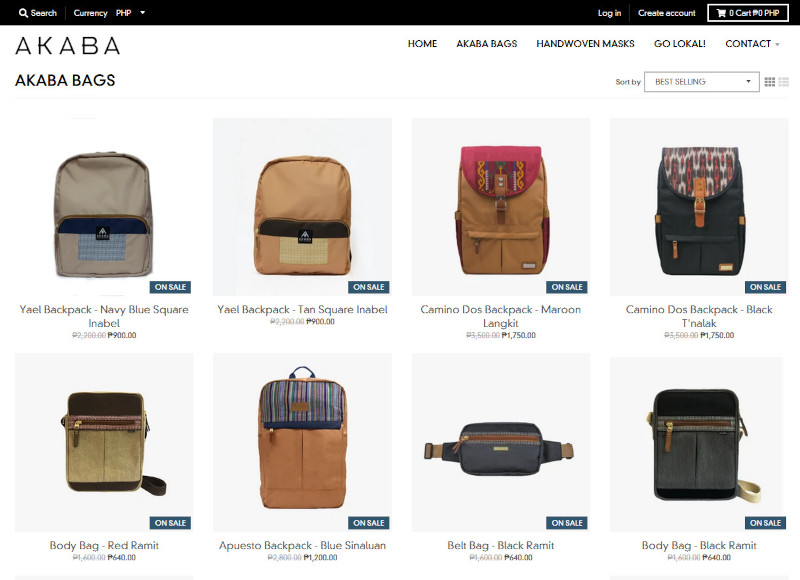Open Camino Dos Maroon Langkit backpack image

(x=501, y=207)
